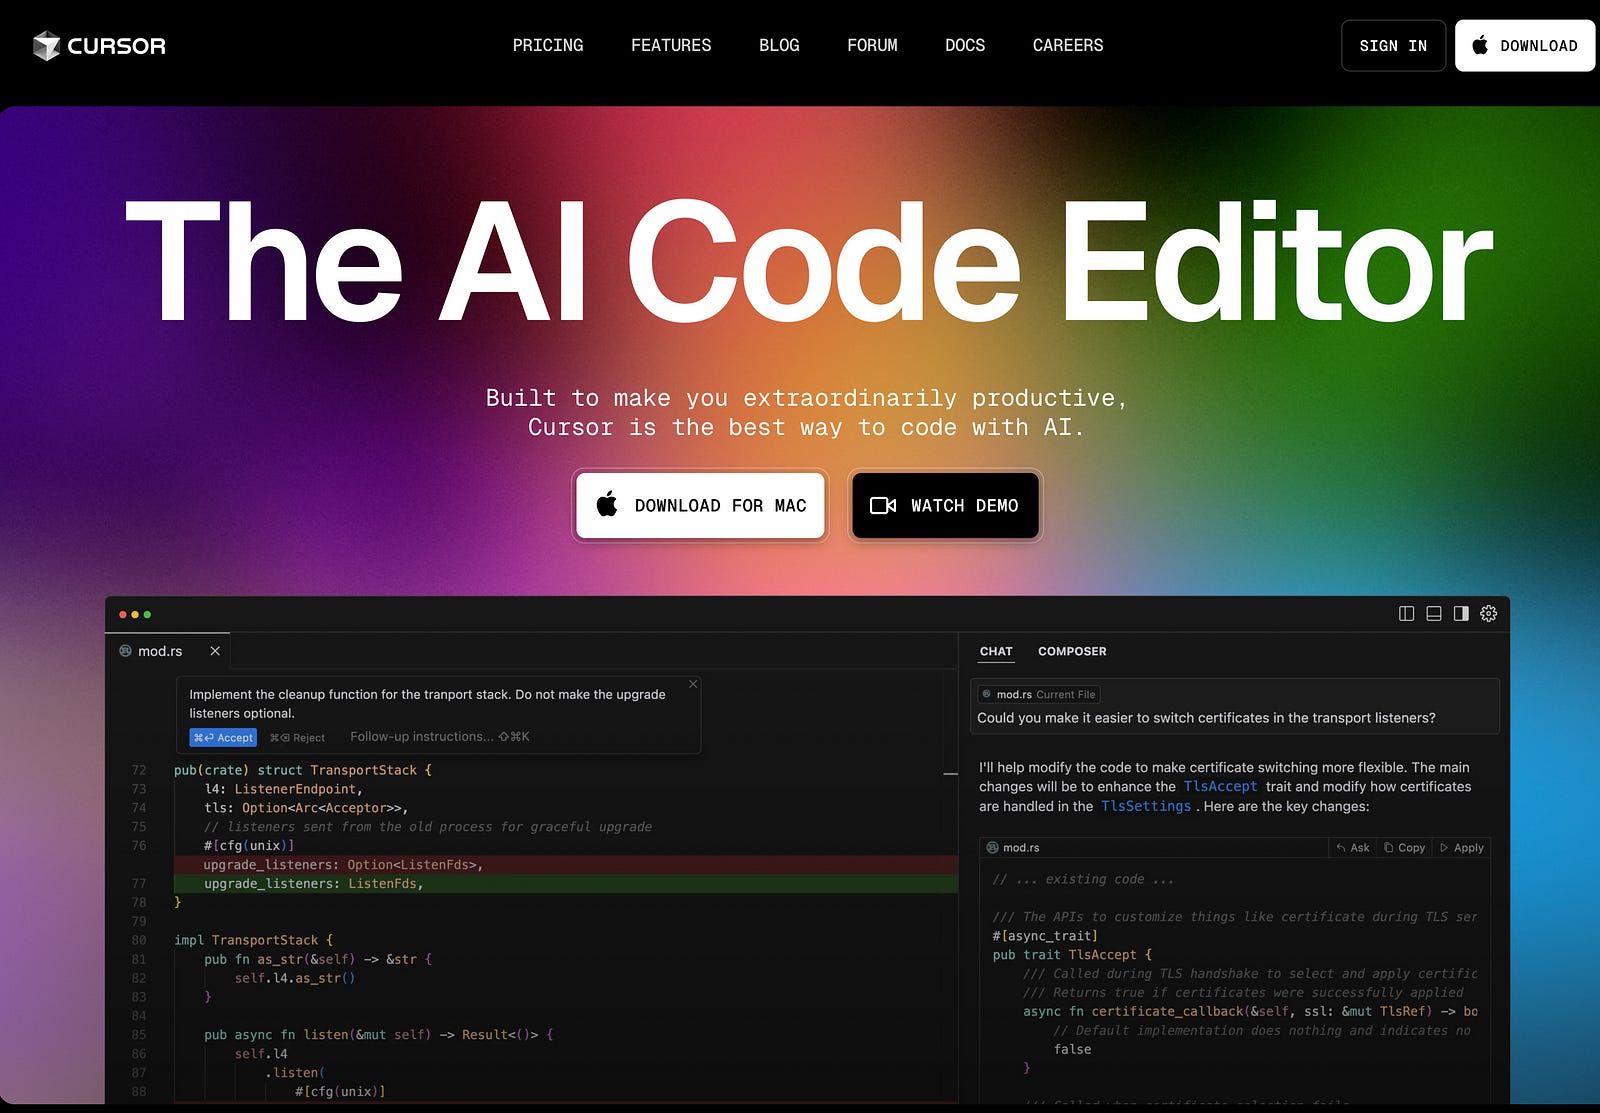Switch to the Chat tab
Screen dimensions: 1600x1113
point(996,651)
